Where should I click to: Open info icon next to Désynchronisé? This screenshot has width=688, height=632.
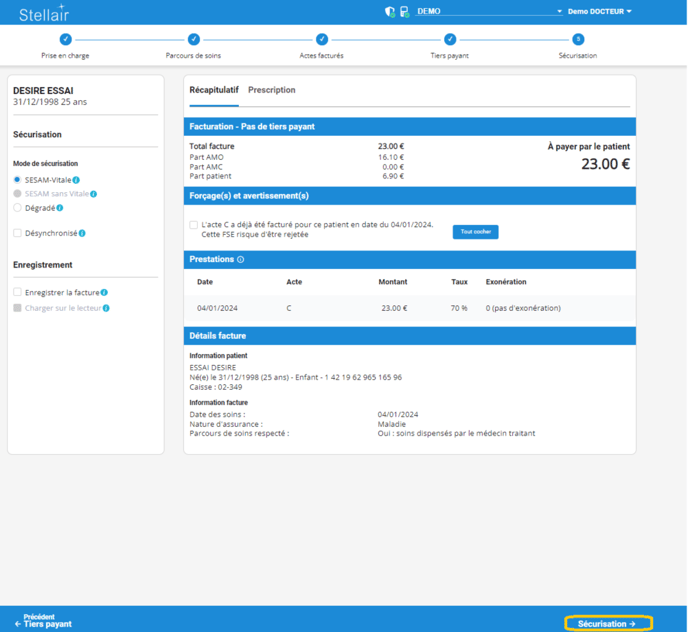(82, 233)
